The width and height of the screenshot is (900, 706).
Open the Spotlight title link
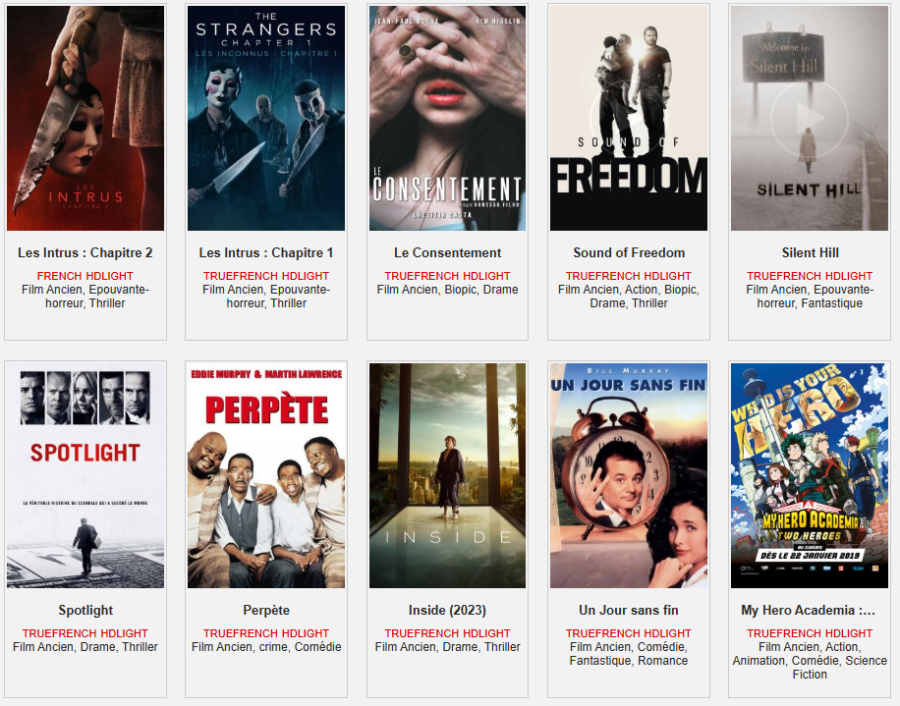pos(86,610)
